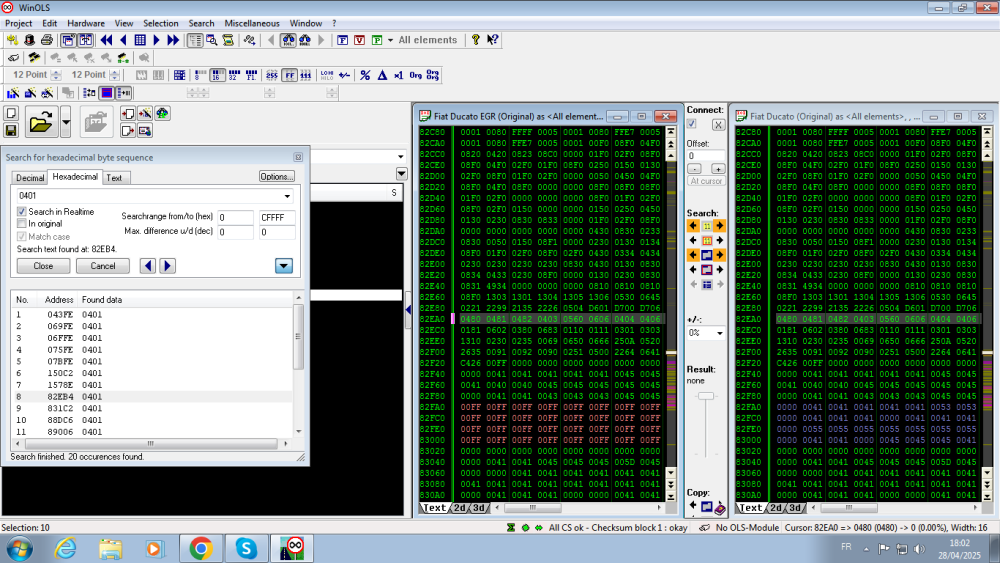
Task: Click the grid table icon between the navigation arrows
Action: (x=140, y=40)
